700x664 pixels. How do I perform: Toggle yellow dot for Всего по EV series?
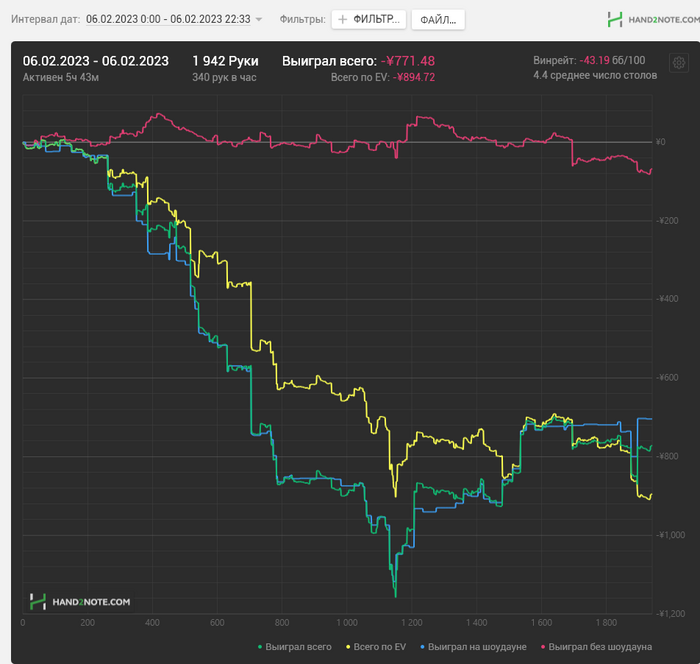(x=348, y=647)
